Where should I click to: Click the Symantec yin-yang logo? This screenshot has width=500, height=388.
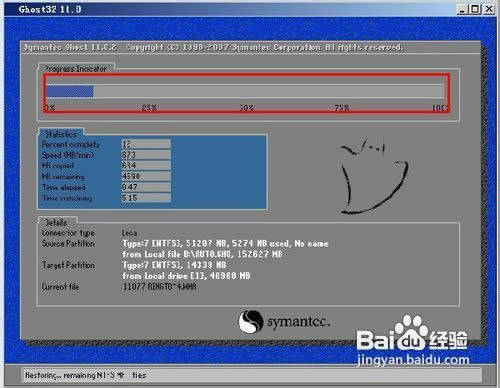(x=251, y=322)
